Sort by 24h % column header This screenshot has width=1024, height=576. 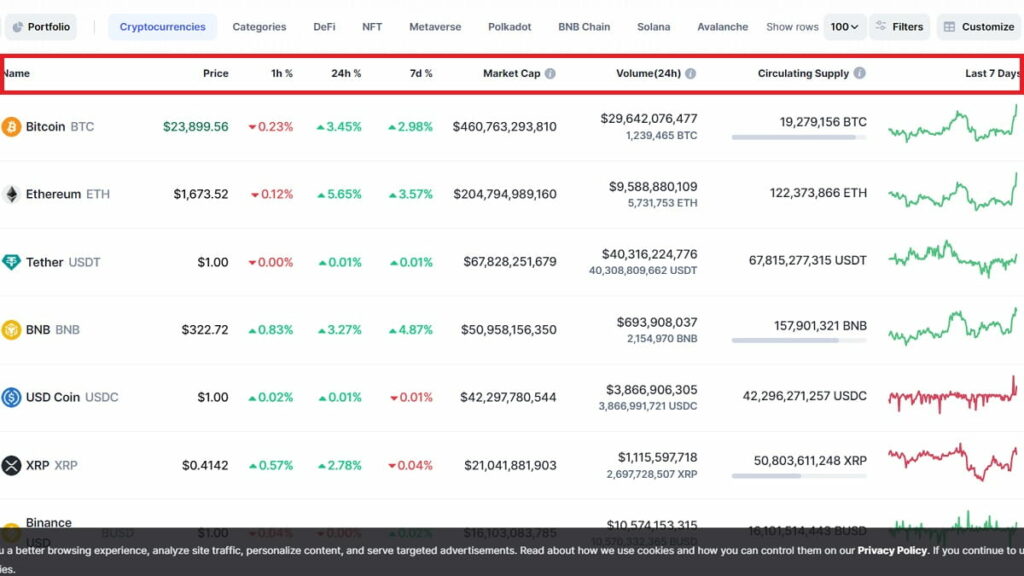tap(345, 73)
